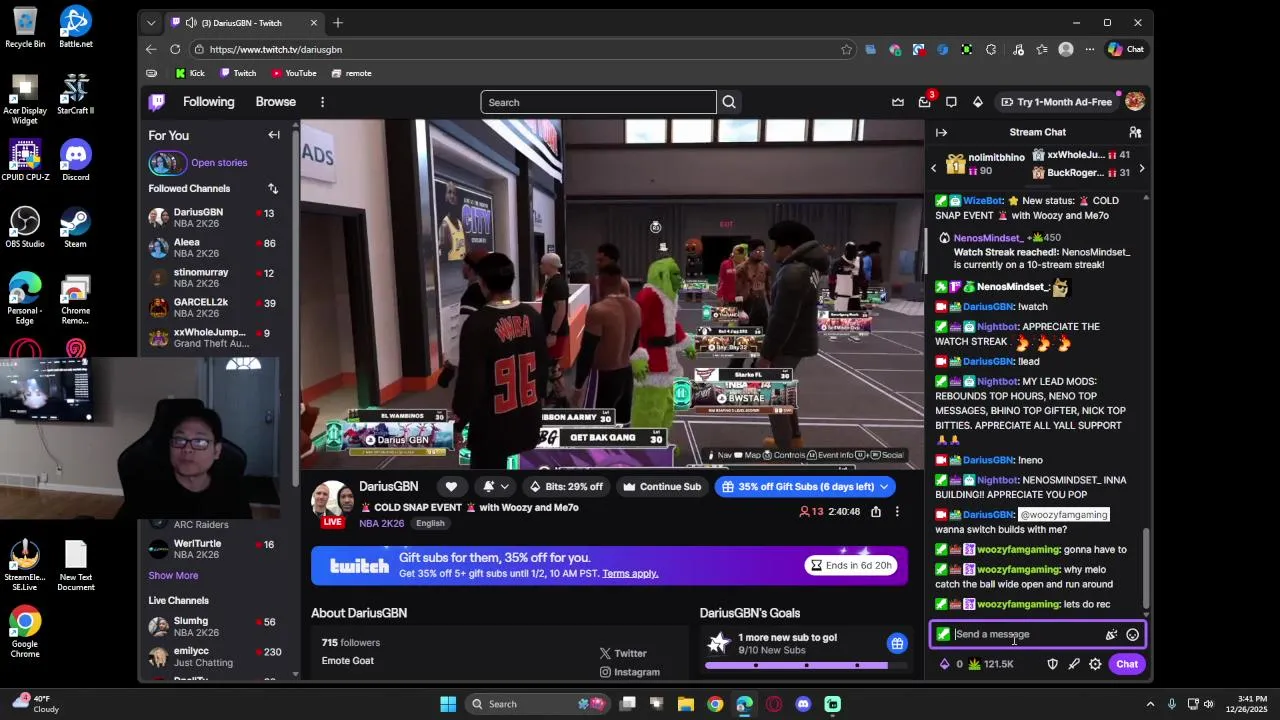The width and height of the screenshot is (1280, 720).
Task: Open the YouTube bookmark
Action: [x=294, y=73]
